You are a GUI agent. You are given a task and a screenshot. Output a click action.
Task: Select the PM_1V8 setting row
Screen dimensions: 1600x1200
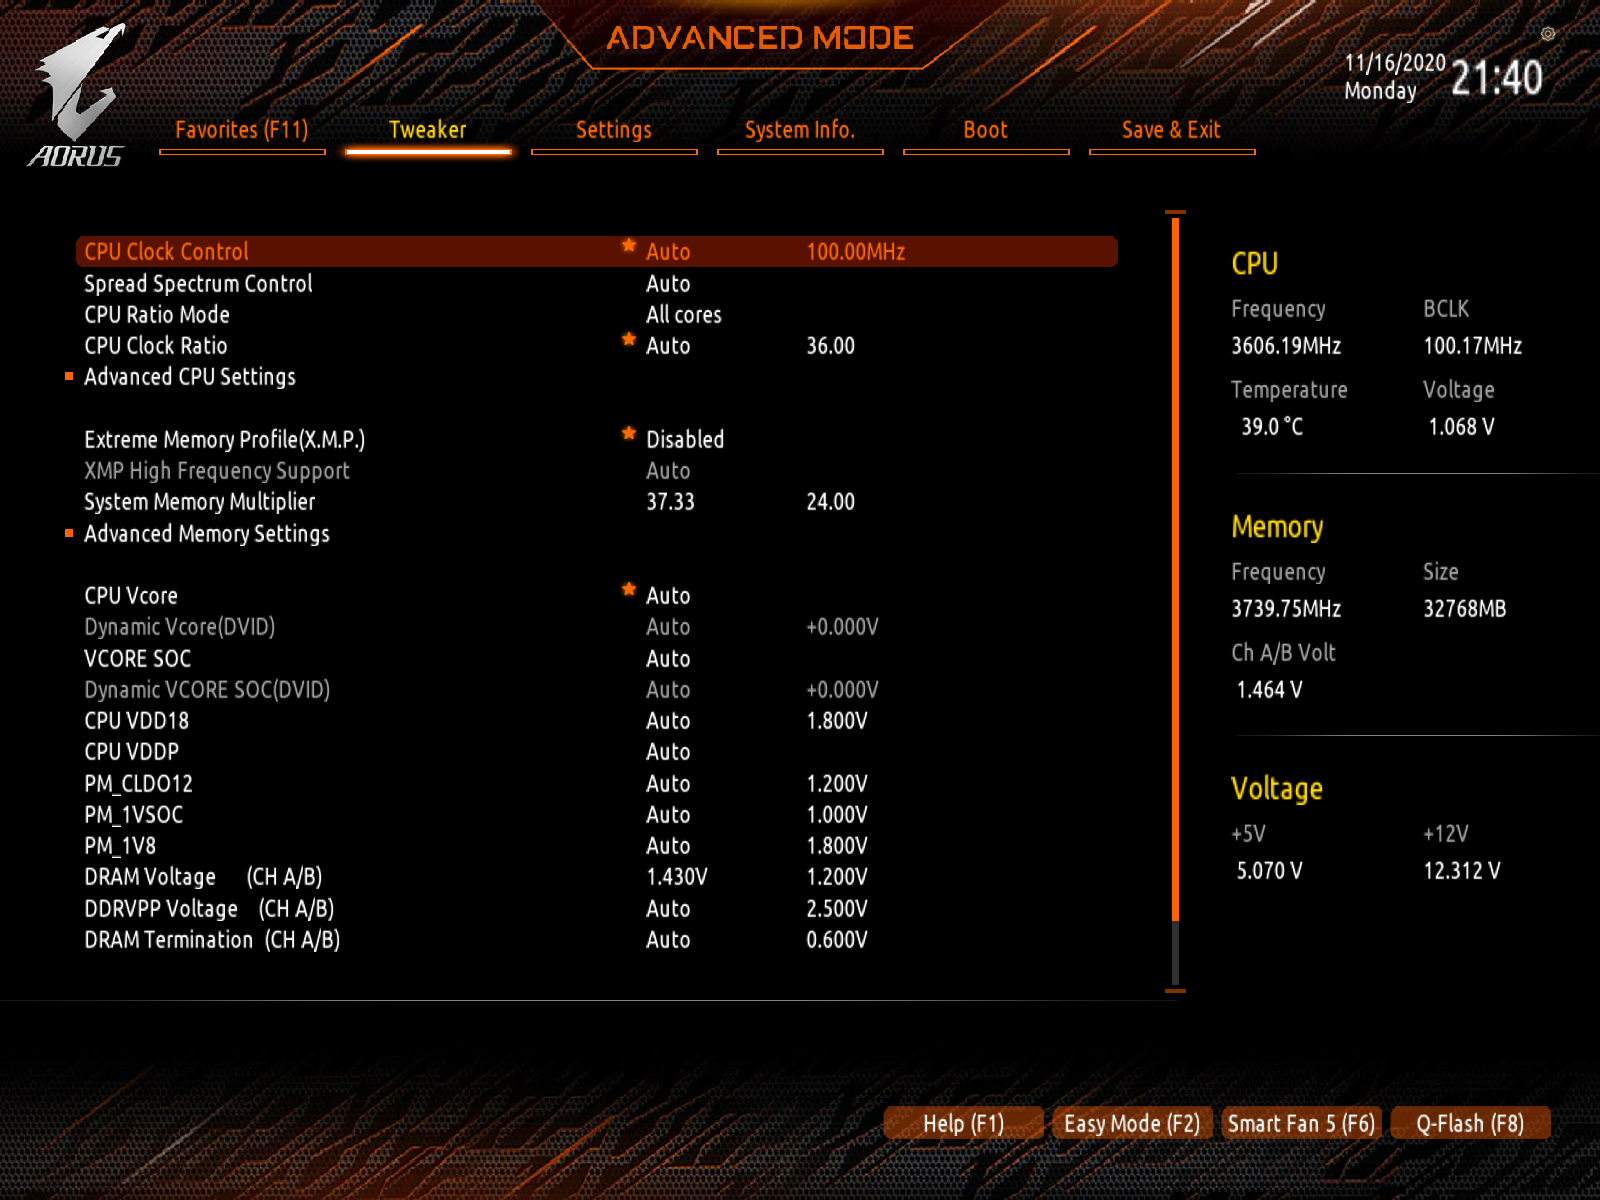pyautogui.click(x=596, y=846)
